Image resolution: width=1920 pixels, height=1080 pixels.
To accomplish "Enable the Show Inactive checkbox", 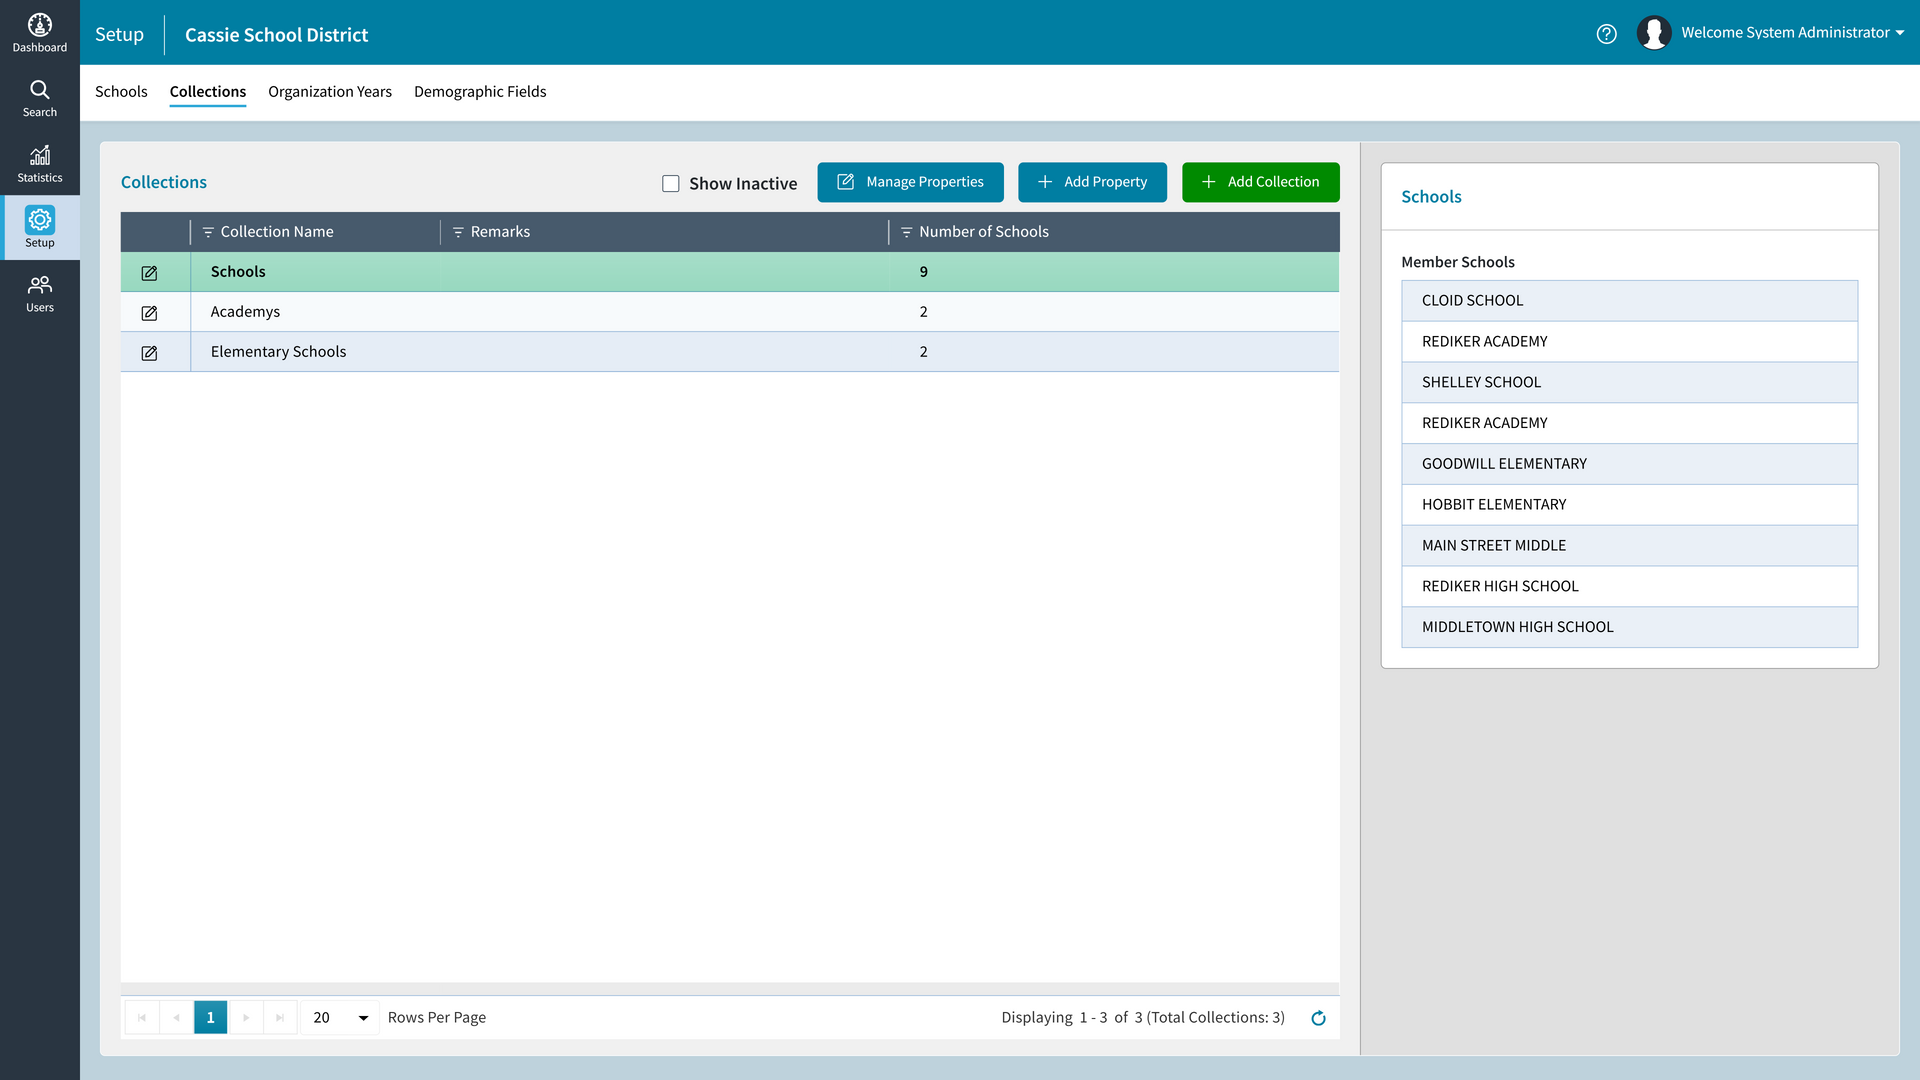I will 670,183.
